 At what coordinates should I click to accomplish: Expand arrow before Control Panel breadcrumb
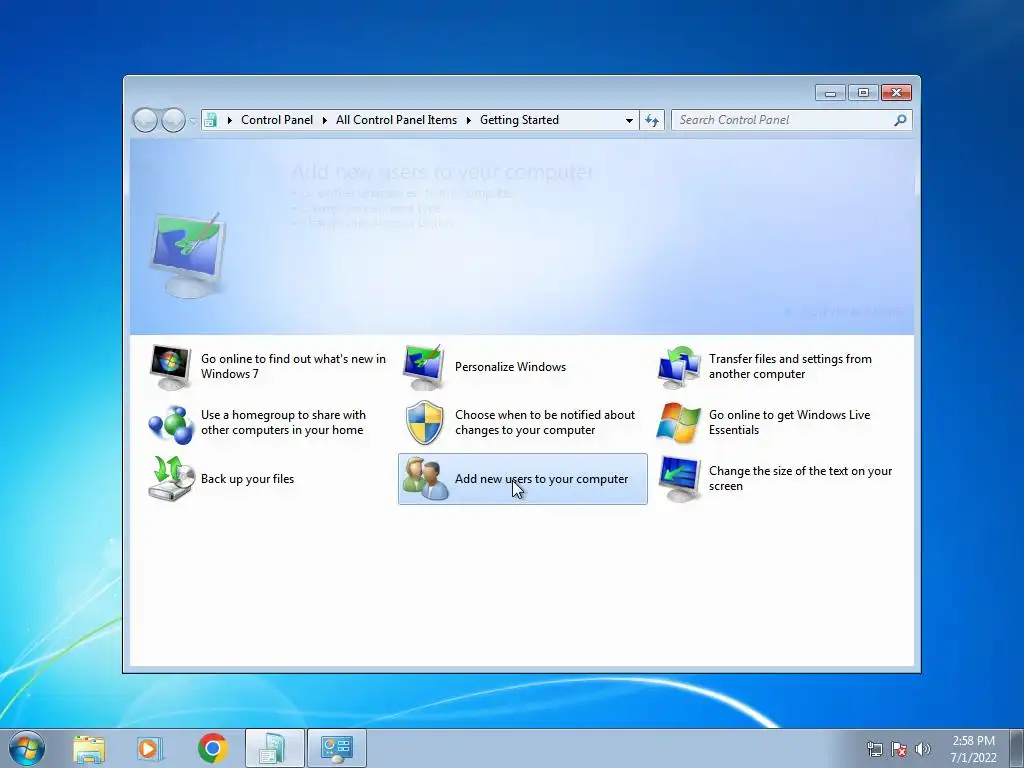(229, 120)
